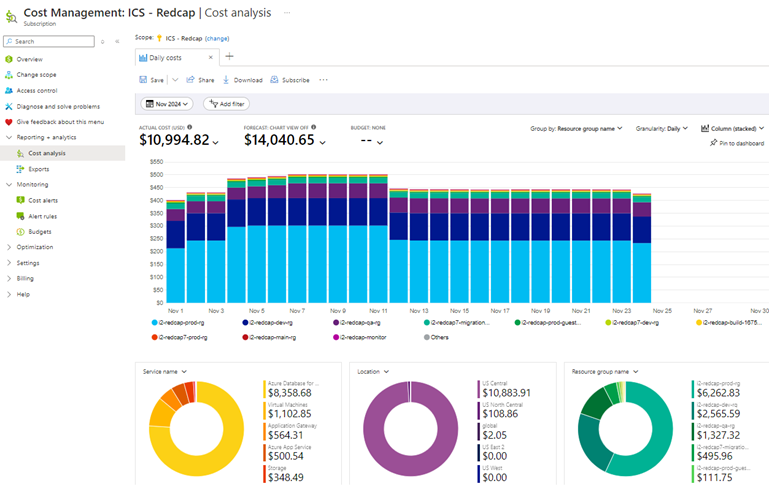Click the Download button label
769x489 pixels.
click(x=248, y=80)
